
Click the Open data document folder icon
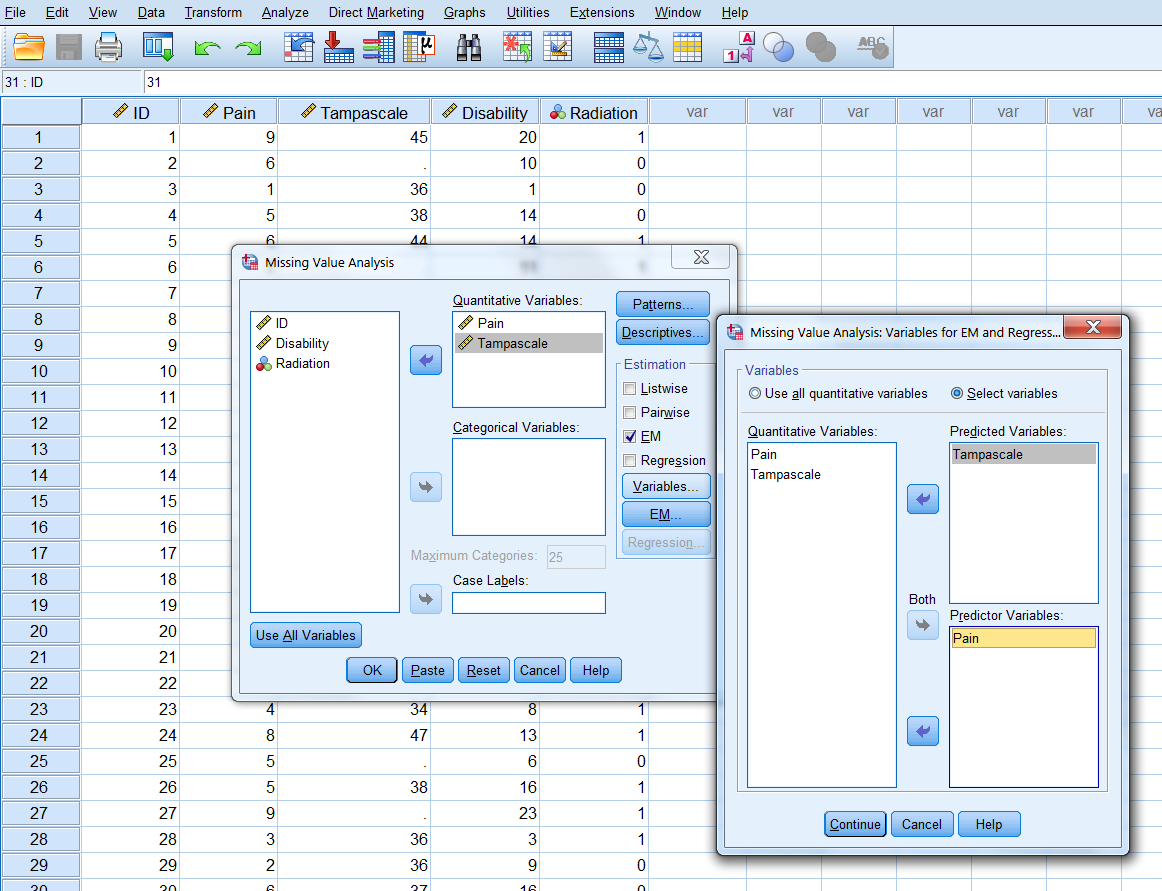point(29,47)
